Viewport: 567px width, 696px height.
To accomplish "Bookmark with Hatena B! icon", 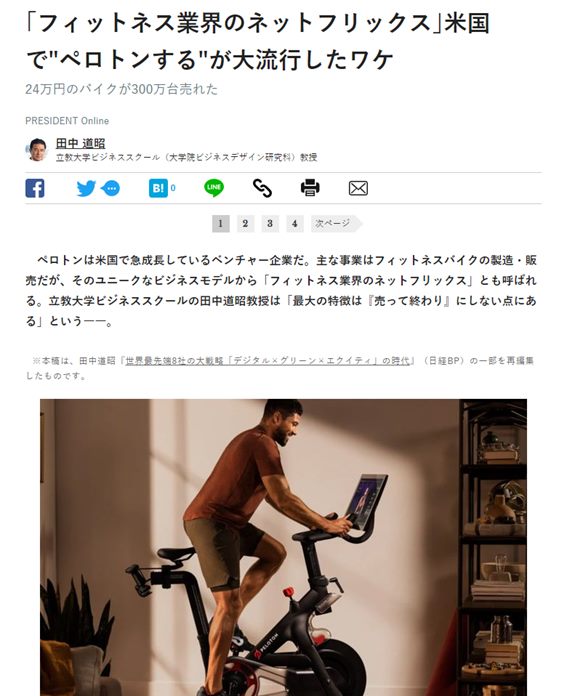I will (x=158, y=188).
